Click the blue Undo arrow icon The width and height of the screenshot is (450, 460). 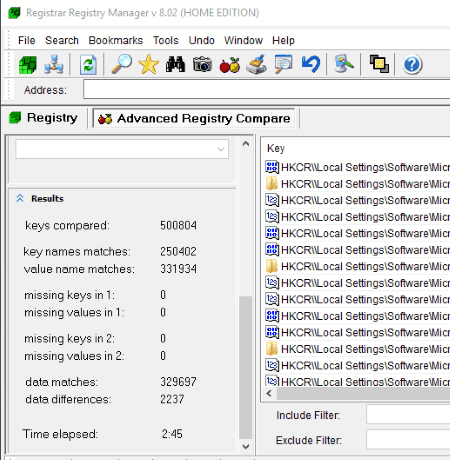pos(311,64)
